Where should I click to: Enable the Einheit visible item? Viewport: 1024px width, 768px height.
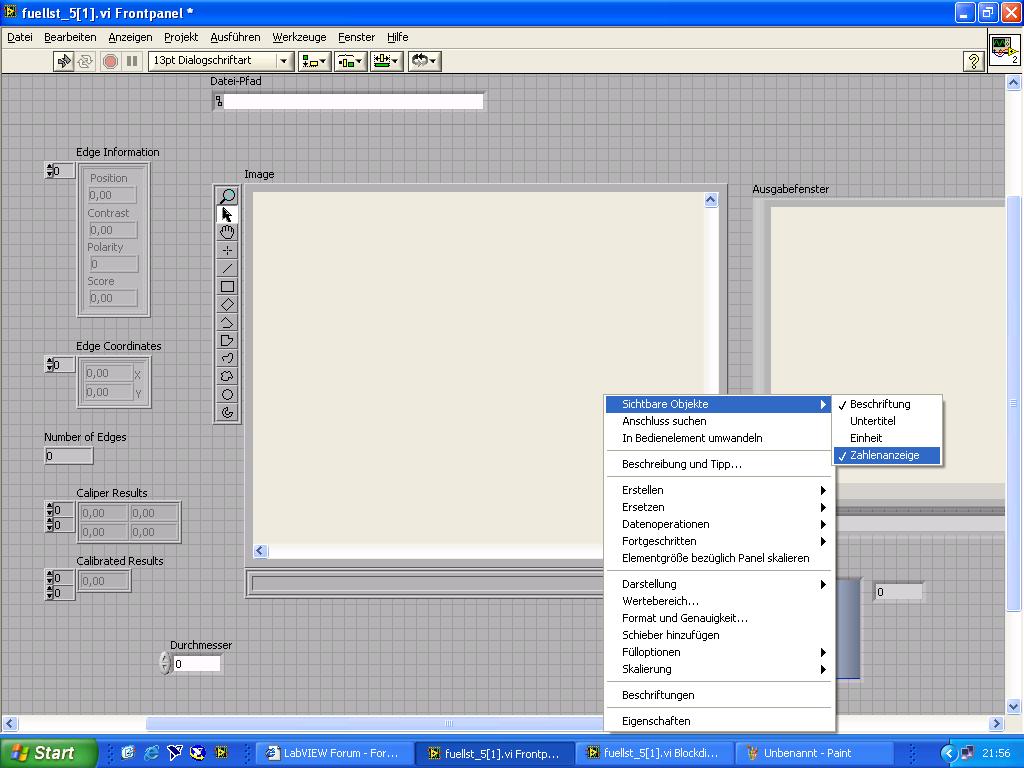(x=866, y=438)
